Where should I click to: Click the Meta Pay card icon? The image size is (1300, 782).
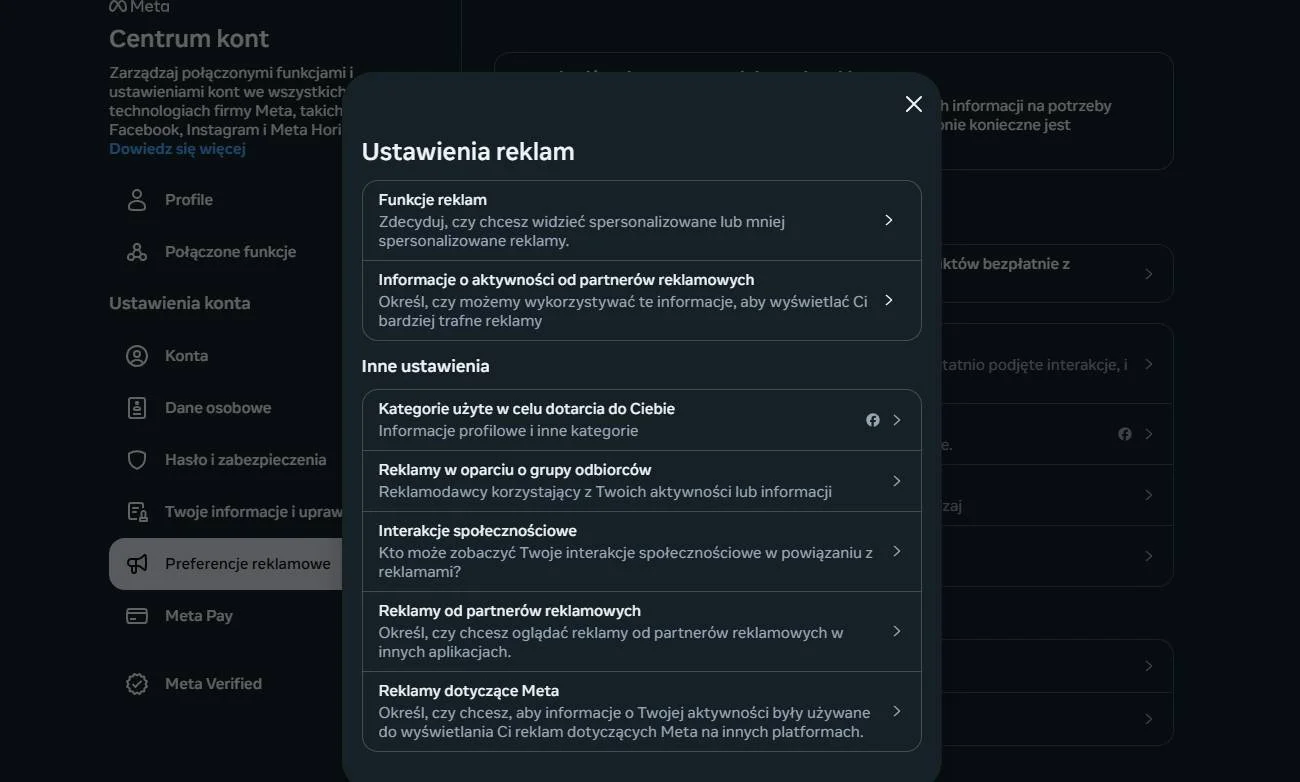pos(137,616)
